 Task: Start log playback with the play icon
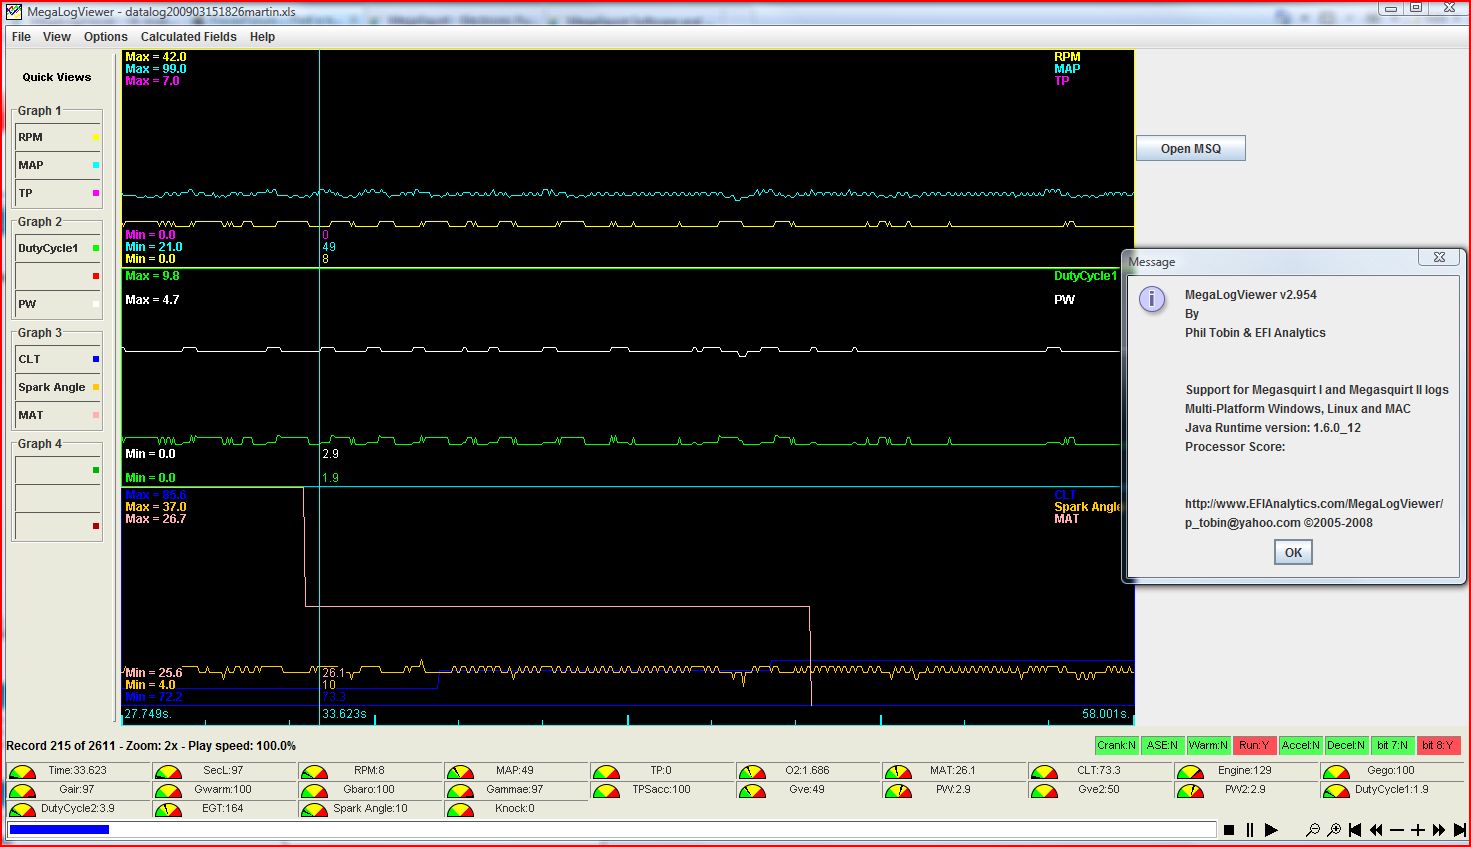click(1271, 830)
